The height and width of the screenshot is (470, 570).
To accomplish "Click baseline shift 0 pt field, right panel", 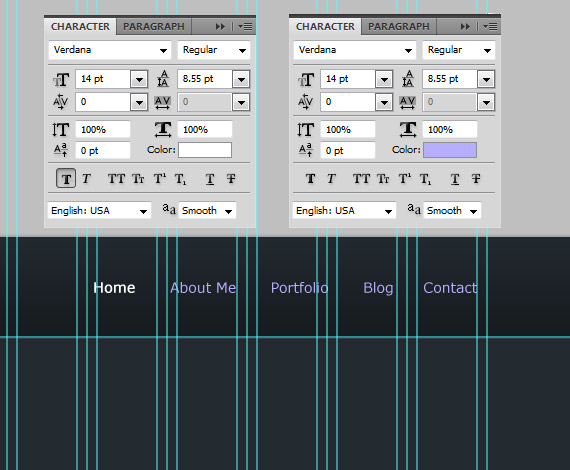I will [x=348, y=150].
